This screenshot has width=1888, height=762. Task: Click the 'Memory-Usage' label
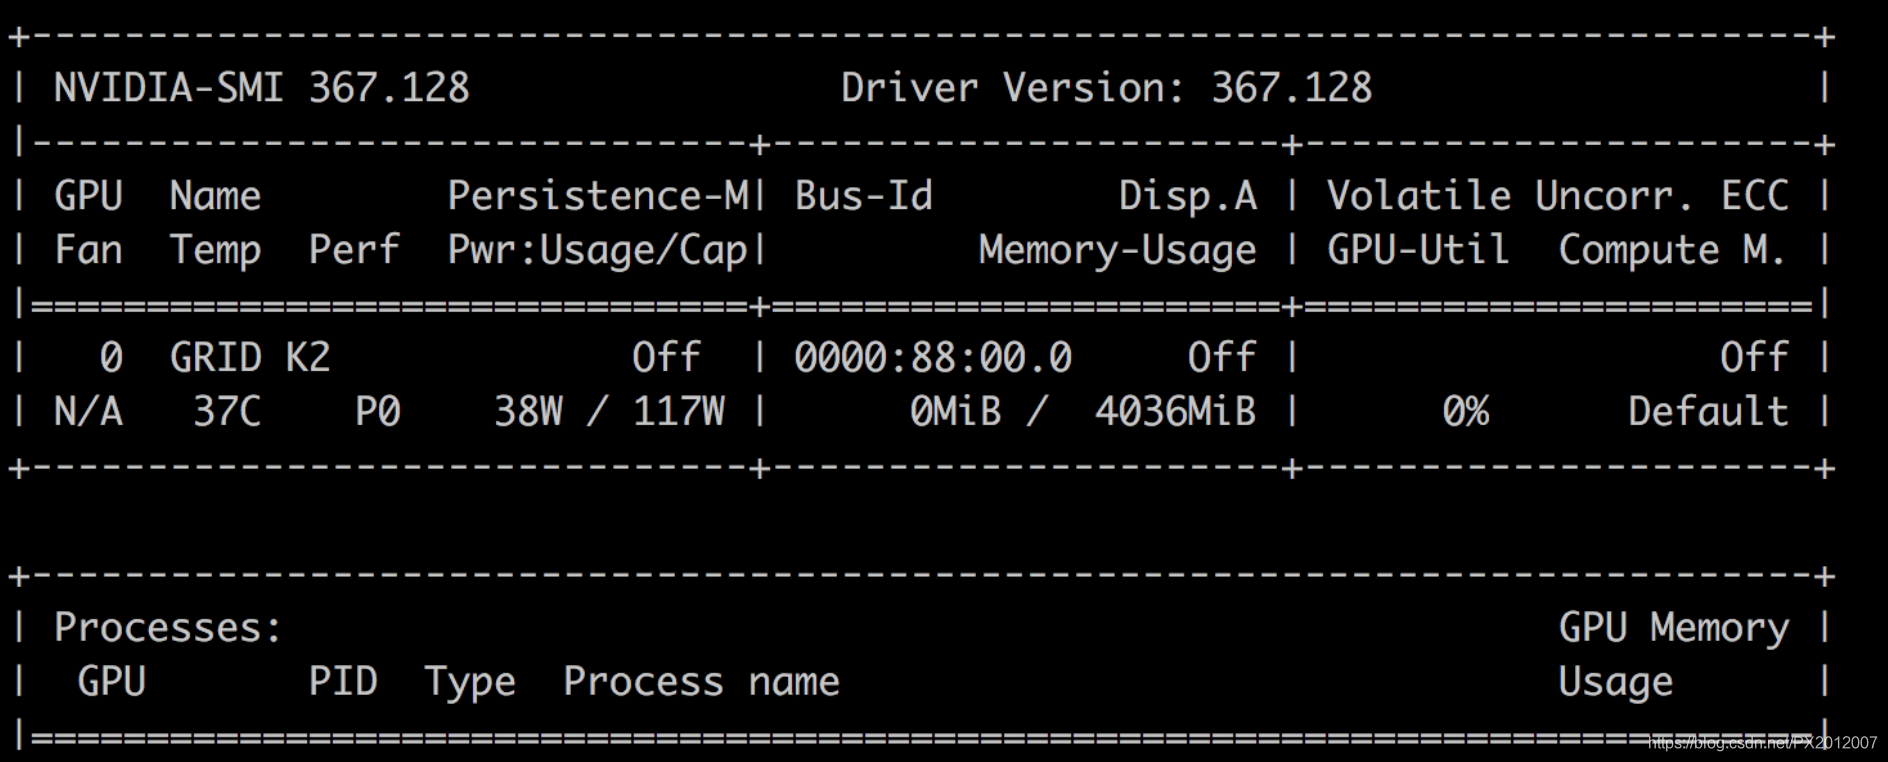(1117, 251)
